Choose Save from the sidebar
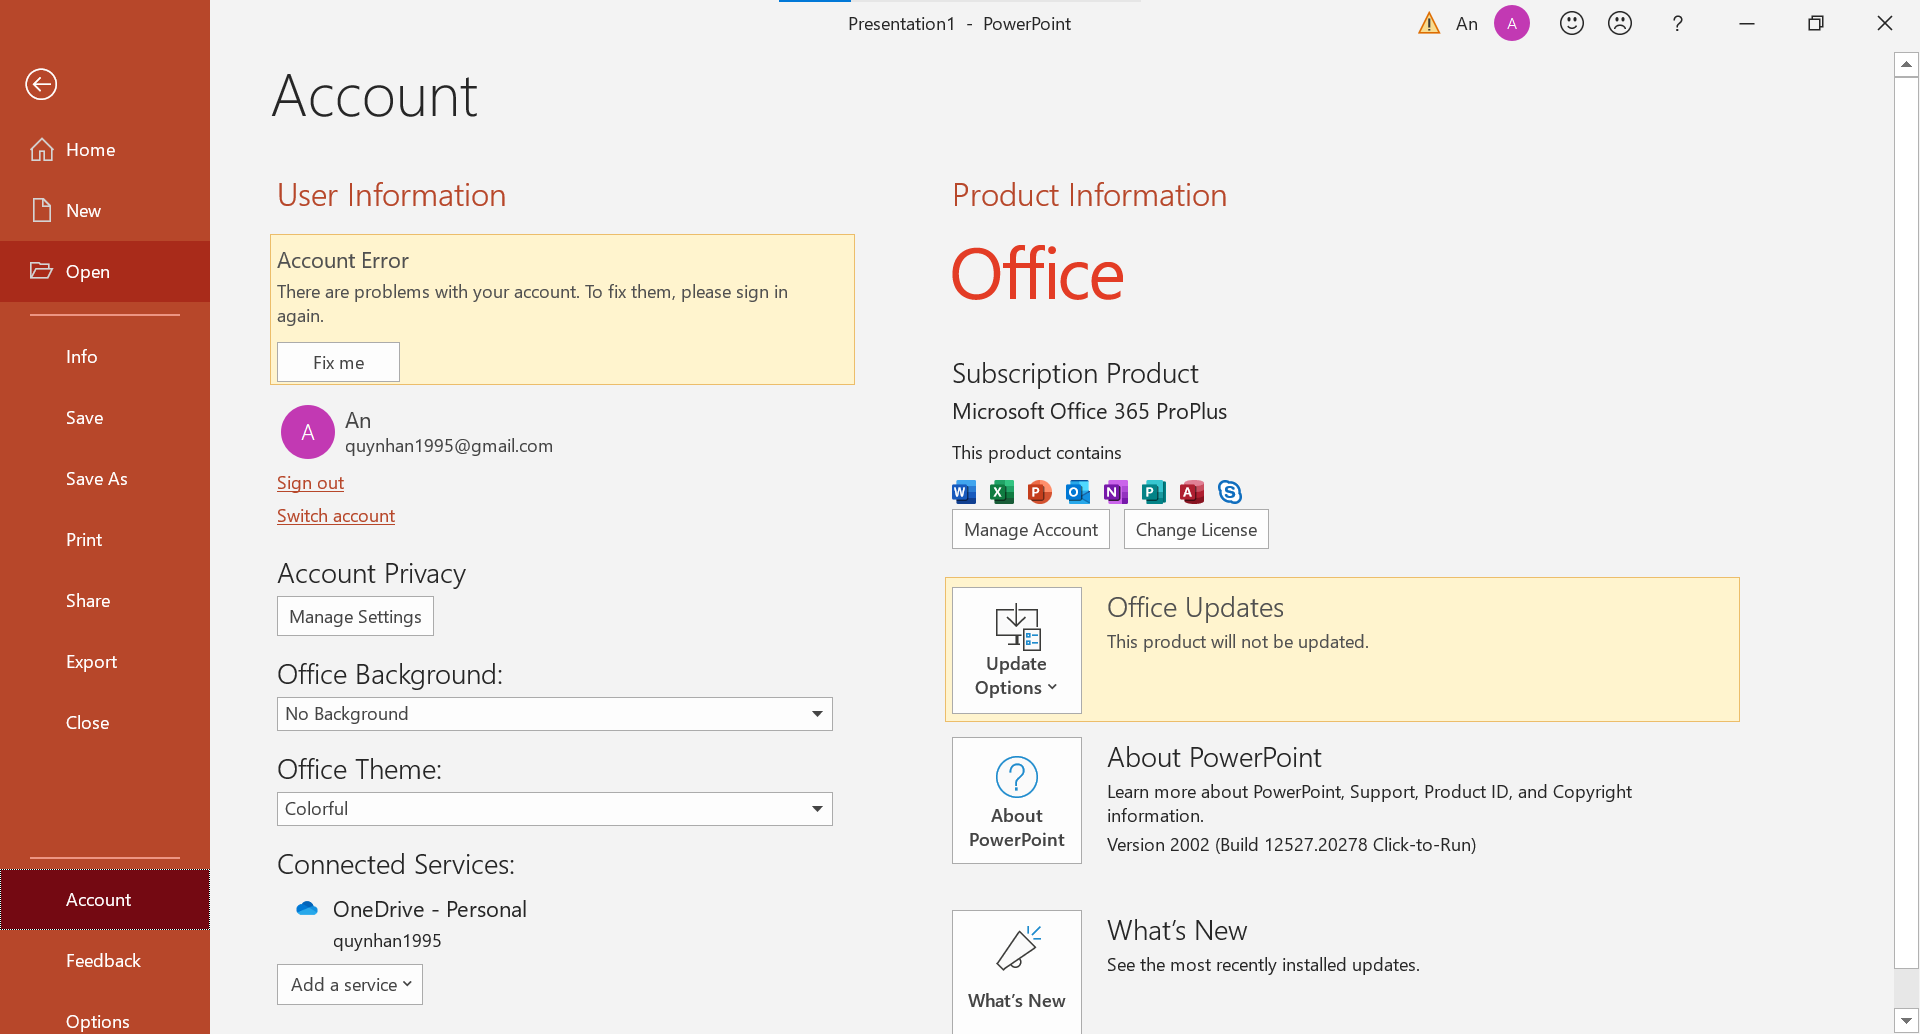Image resolution: width=1920 pixels, height=1034 pixels. click(105, 418)
